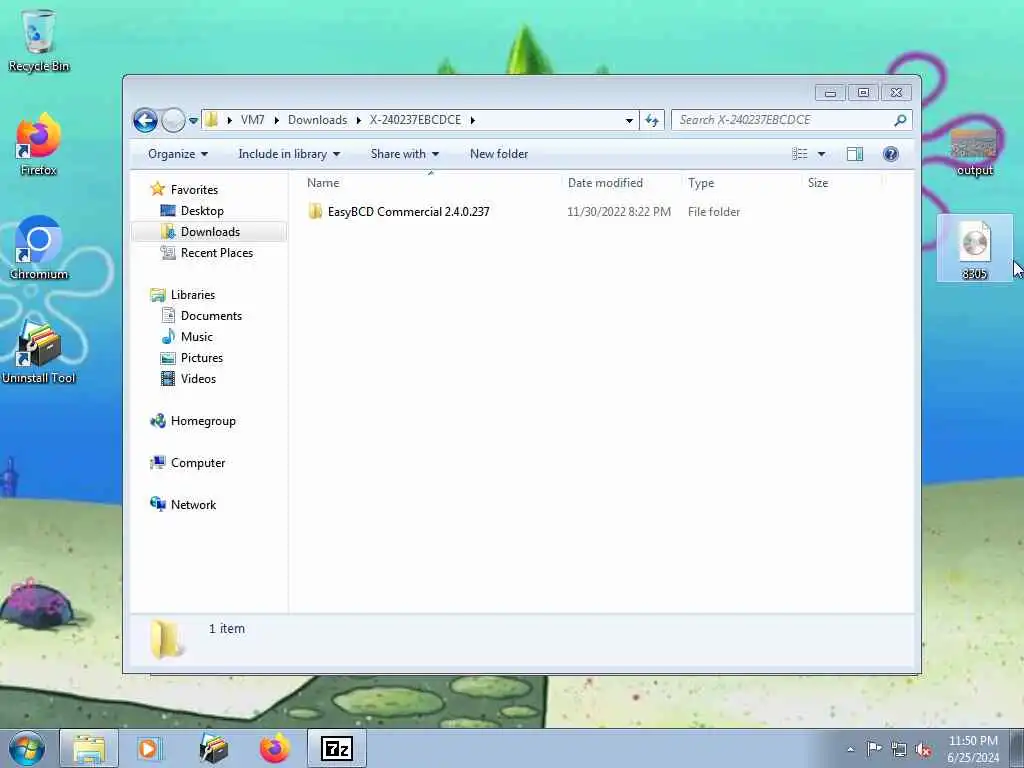Click the File folder type cell
Screen dimensions: 1024x768
pos(714,212)
